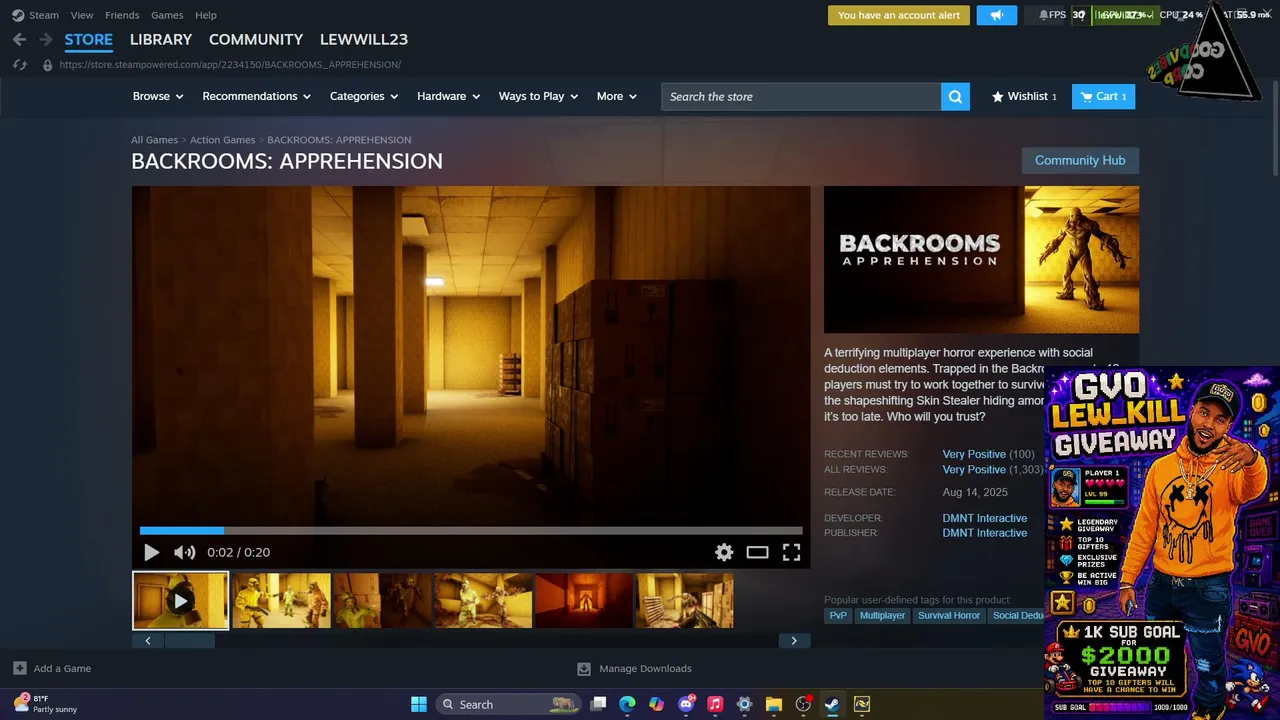Expand the Recommendations dropdown

tap(256, 97)
